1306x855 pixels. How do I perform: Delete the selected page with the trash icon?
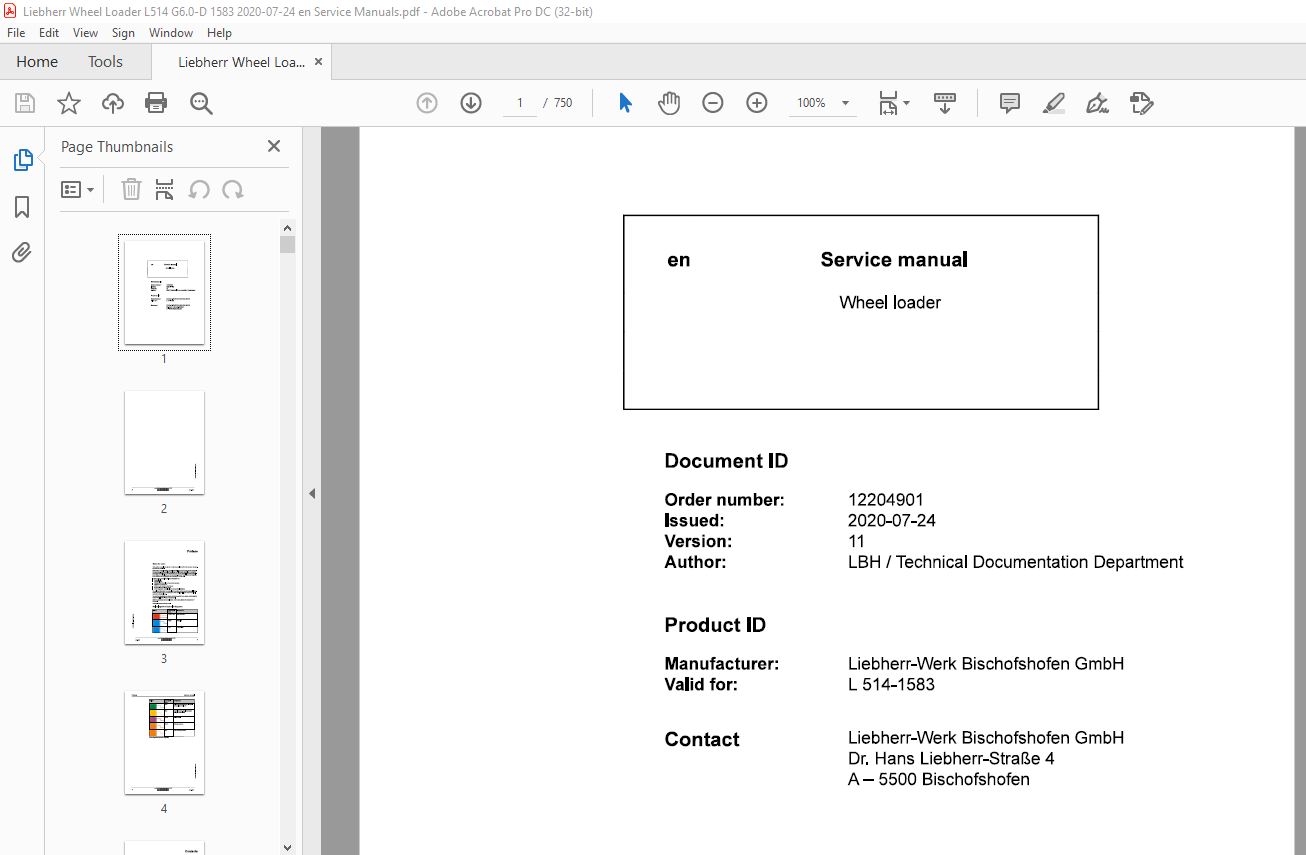pyautogui.click(x=131, y=189)
